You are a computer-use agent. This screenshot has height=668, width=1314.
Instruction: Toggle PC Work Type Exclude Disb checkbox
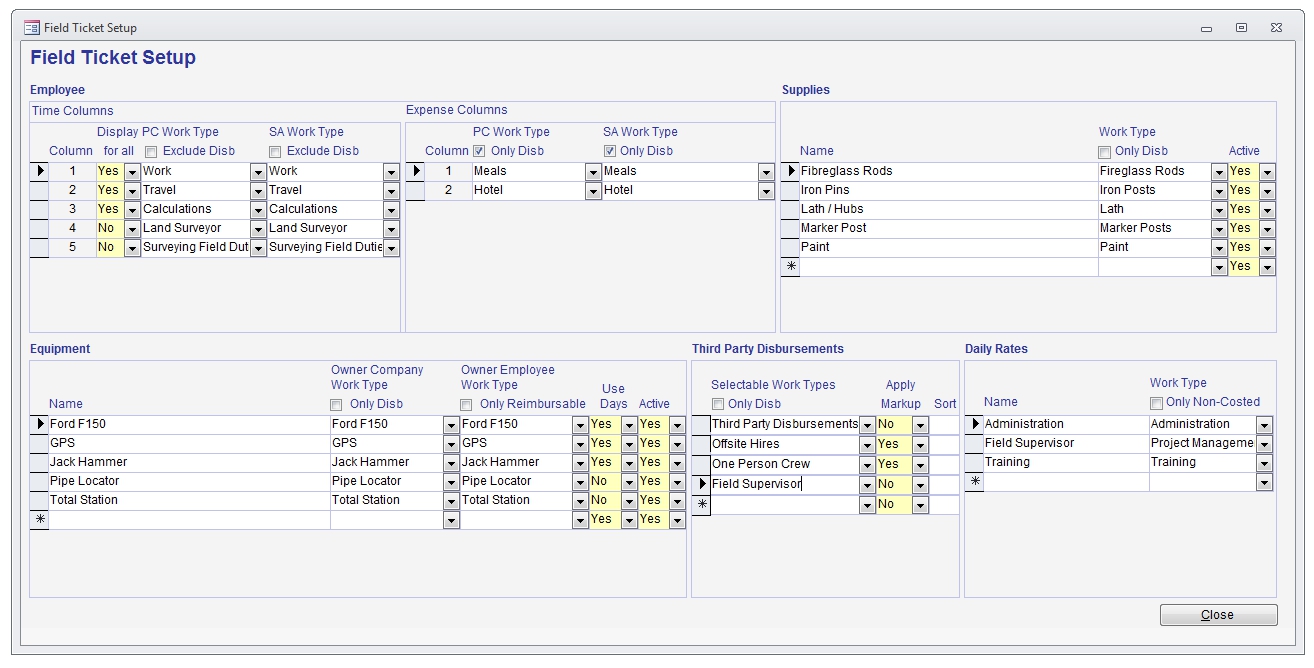click(x=150, y=152)
